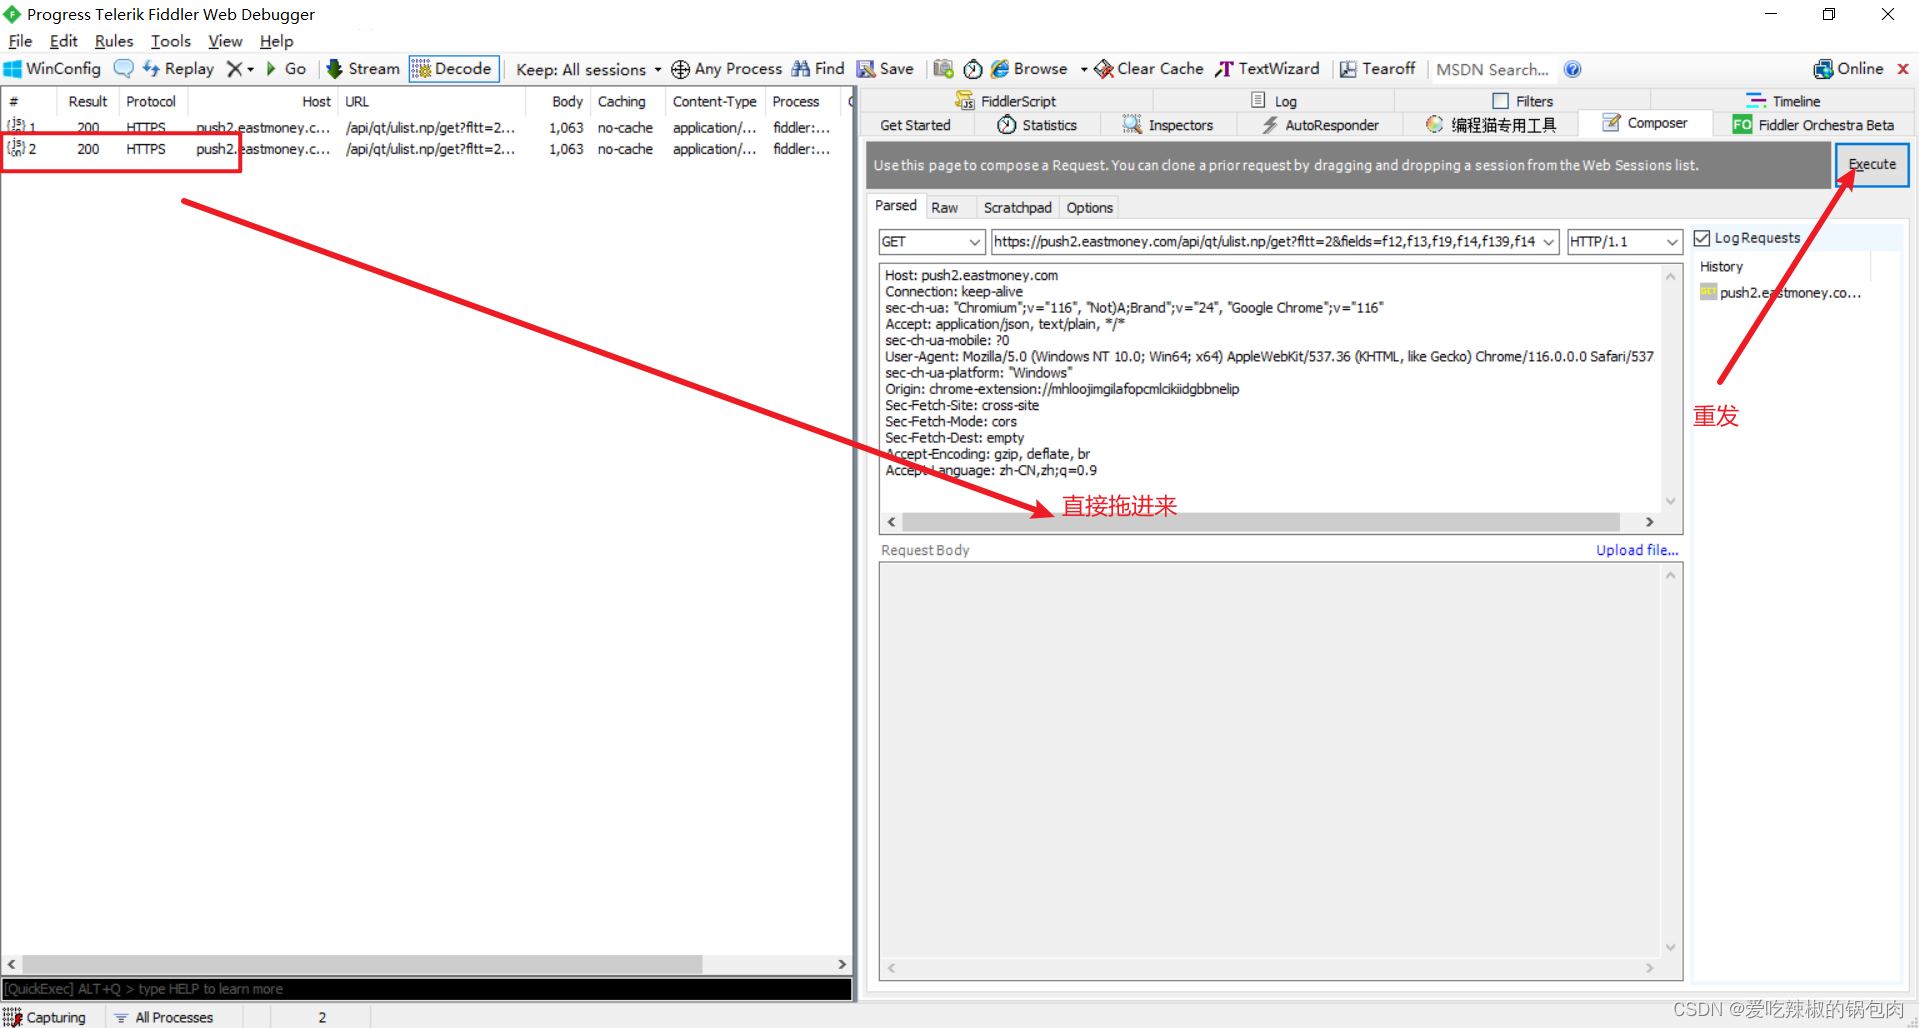Click the Remove X toolbar icon
Image resolution: width=1919 pixels, height=1028 pixels.
[234, 69]
